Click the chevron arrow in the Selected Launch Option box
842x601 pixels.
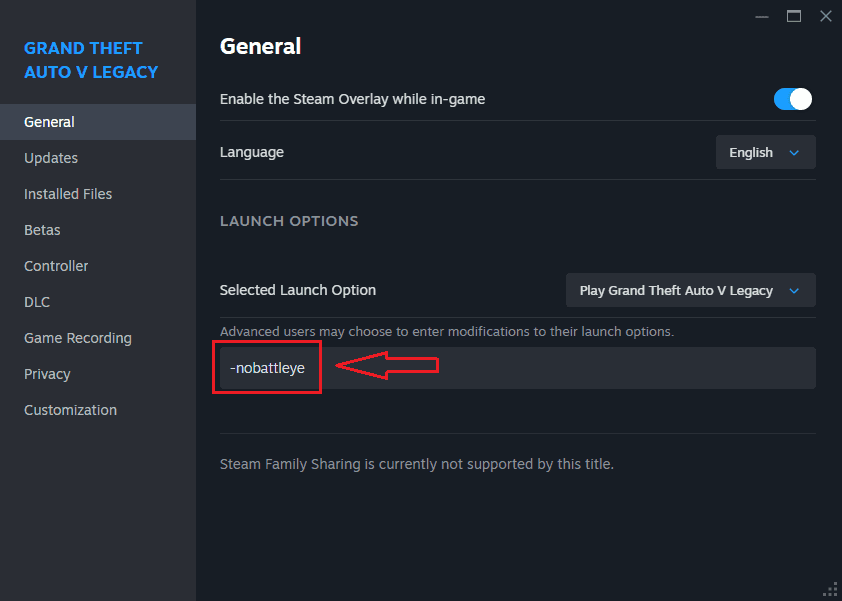click(795, 291)
